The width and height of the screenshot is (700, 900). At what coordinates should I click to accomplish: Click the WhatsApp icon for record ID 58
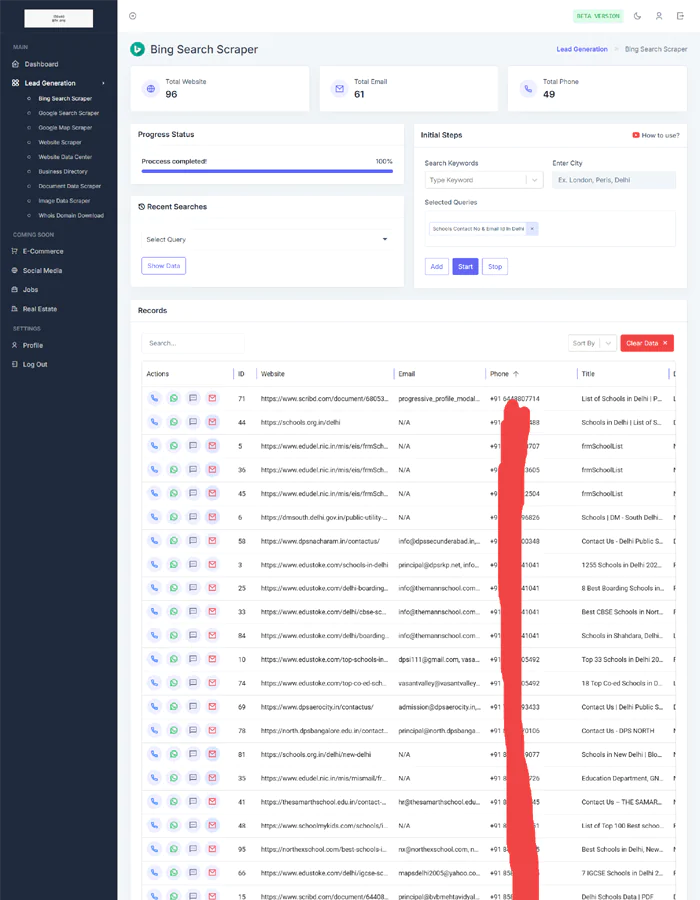(174, 541)
